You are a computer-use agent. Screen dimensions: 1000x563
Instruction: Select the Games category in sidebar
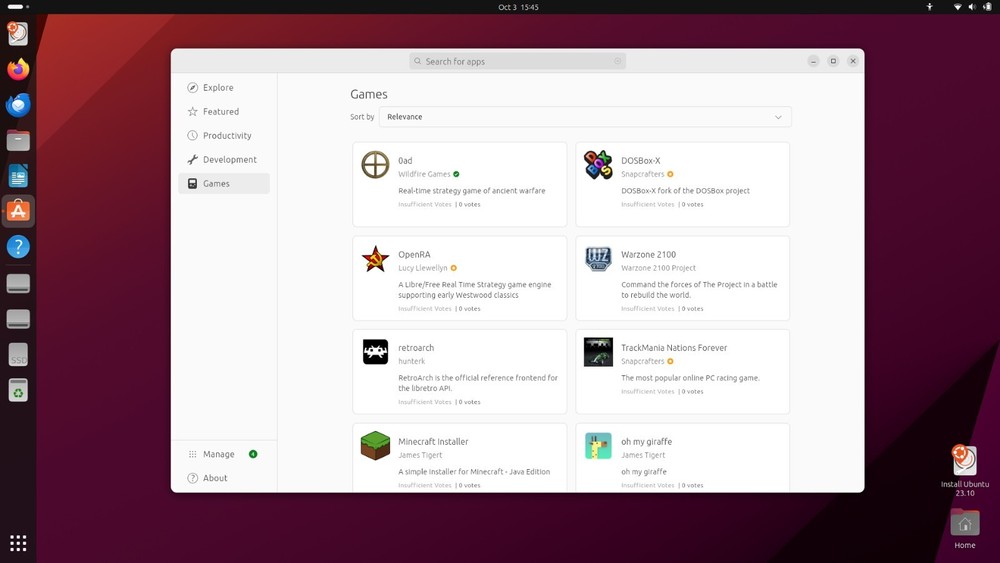(x=224, y=184)
